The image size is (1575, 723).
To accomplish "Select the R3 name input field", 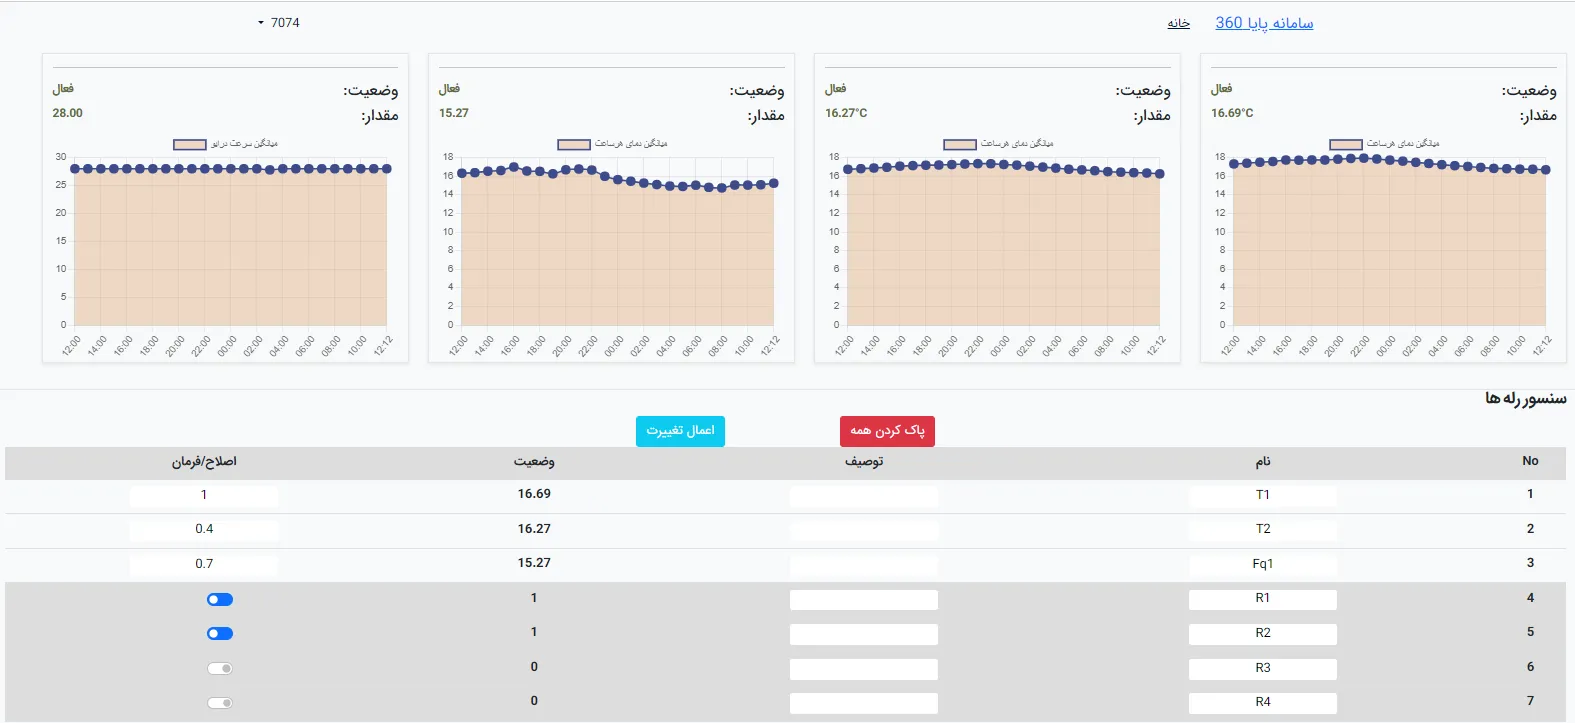I will 1262,669.
